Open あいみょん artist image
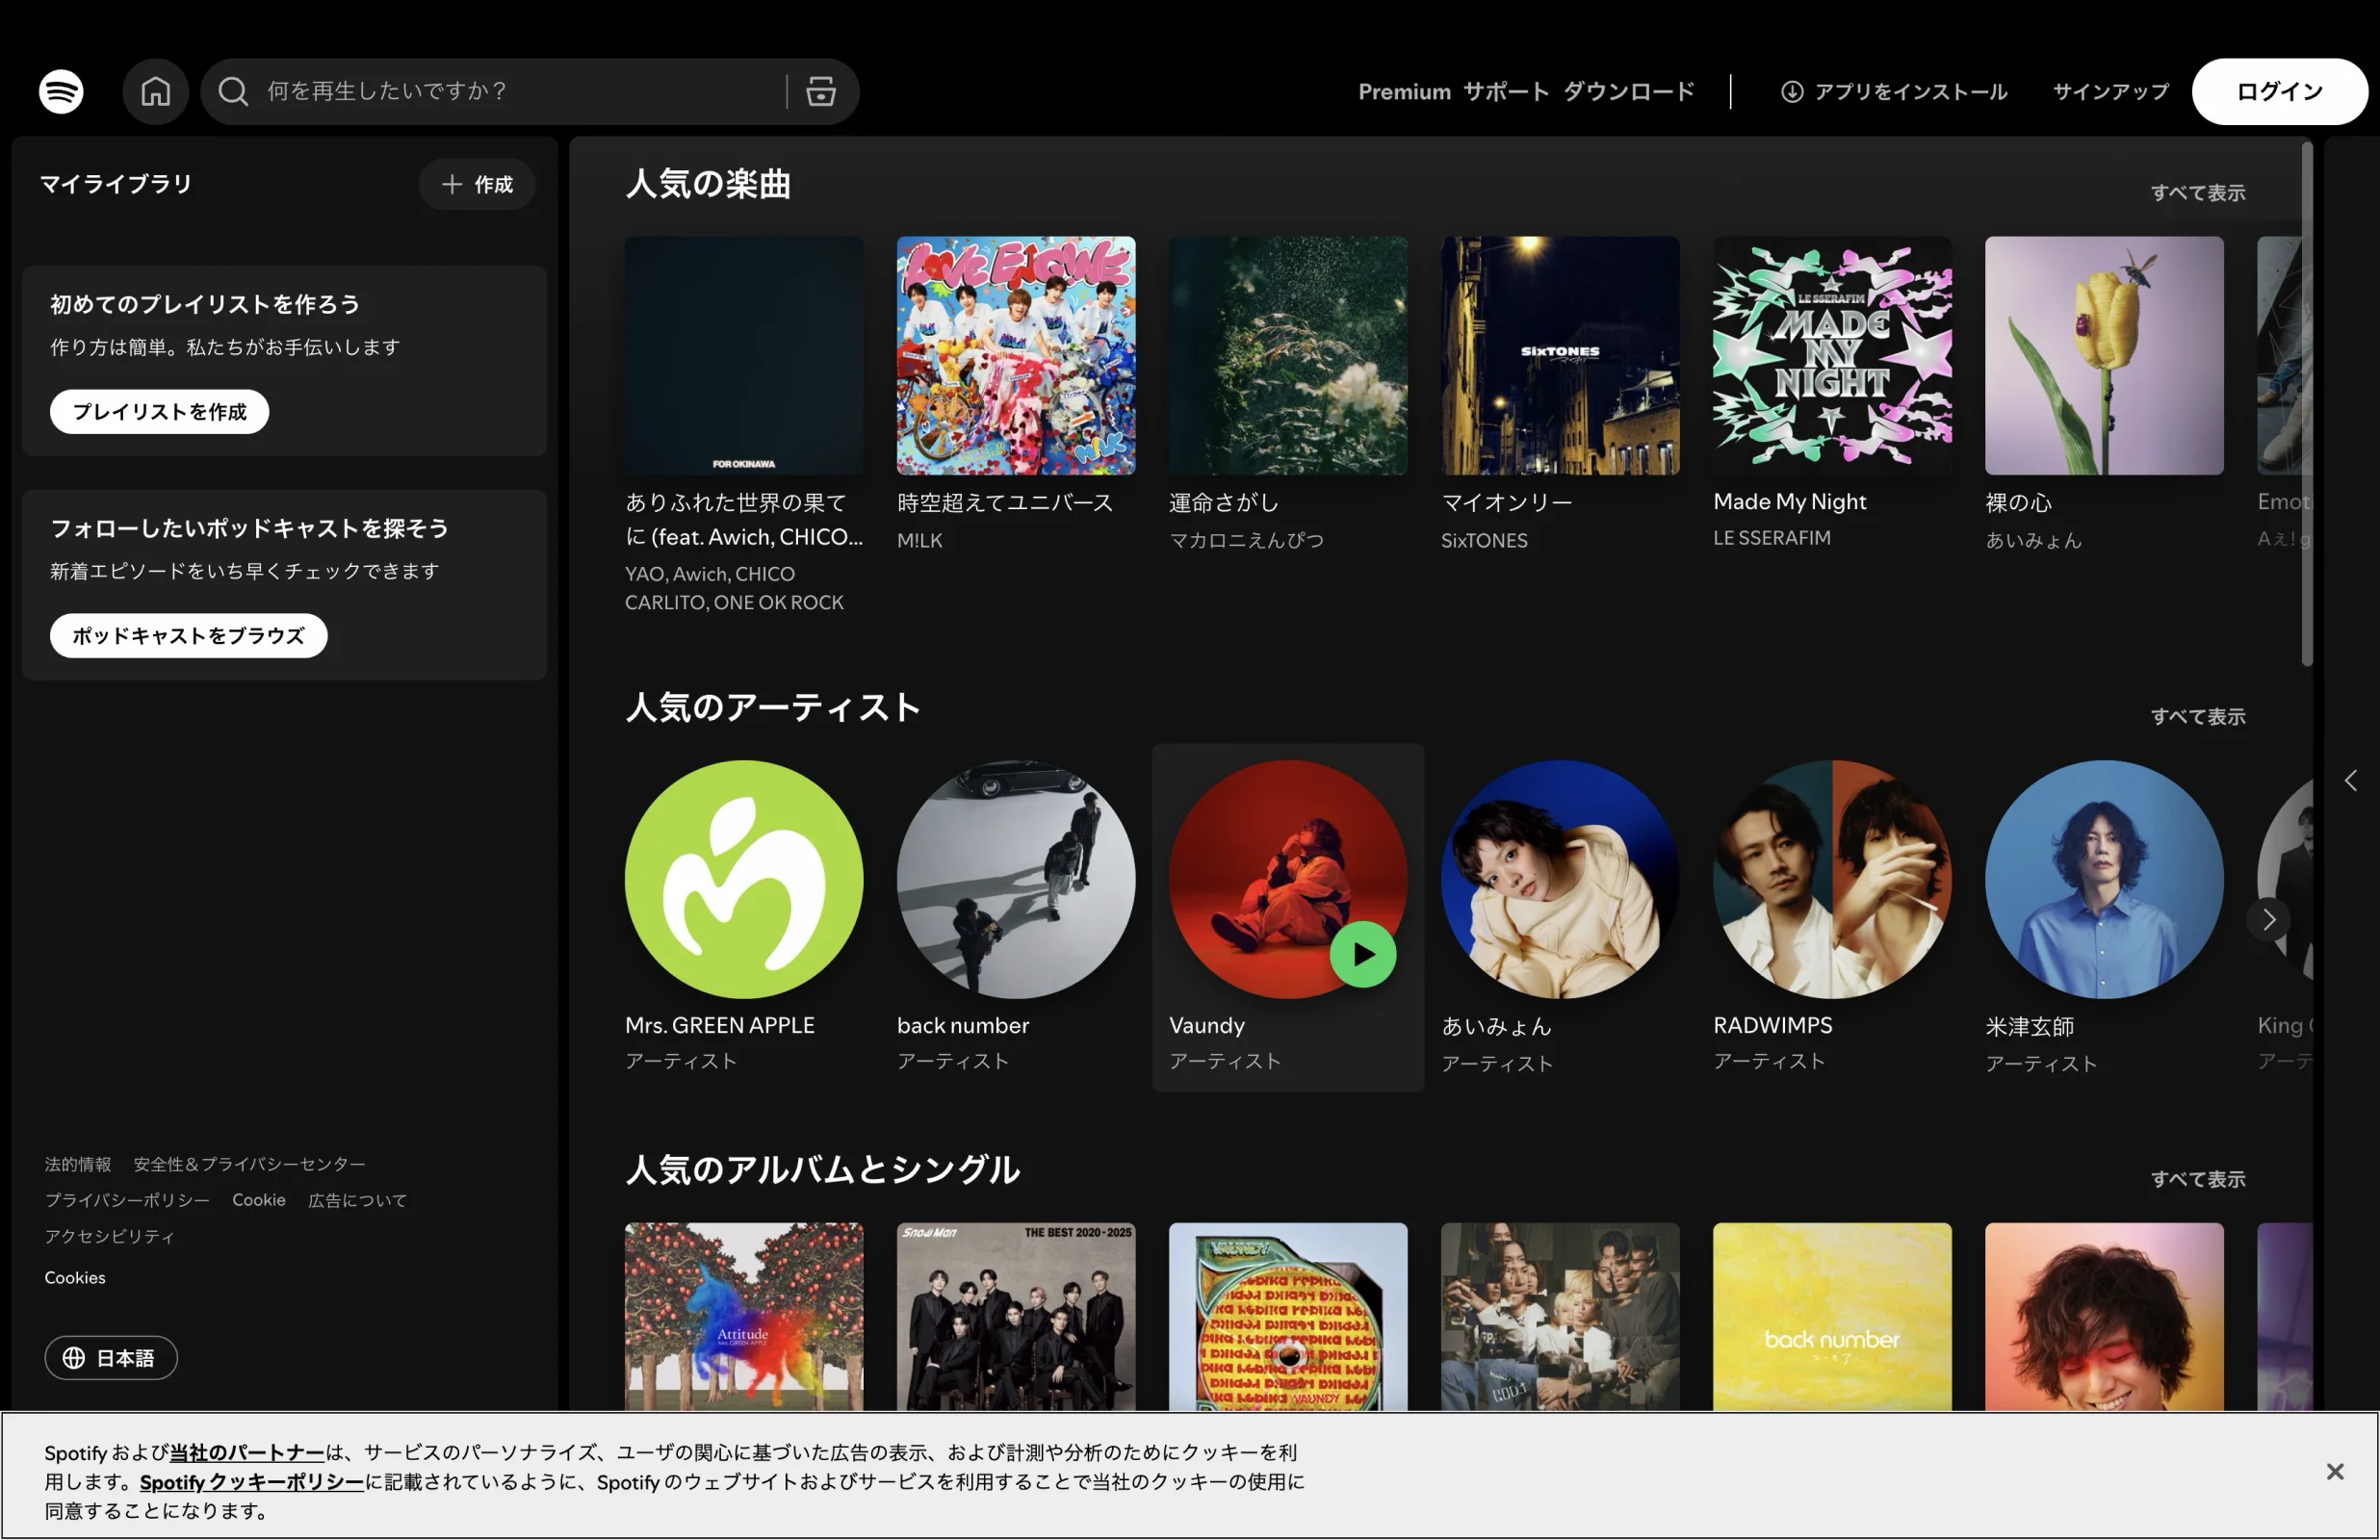The image size is (2380, 1540). [x=1560, y=879]
